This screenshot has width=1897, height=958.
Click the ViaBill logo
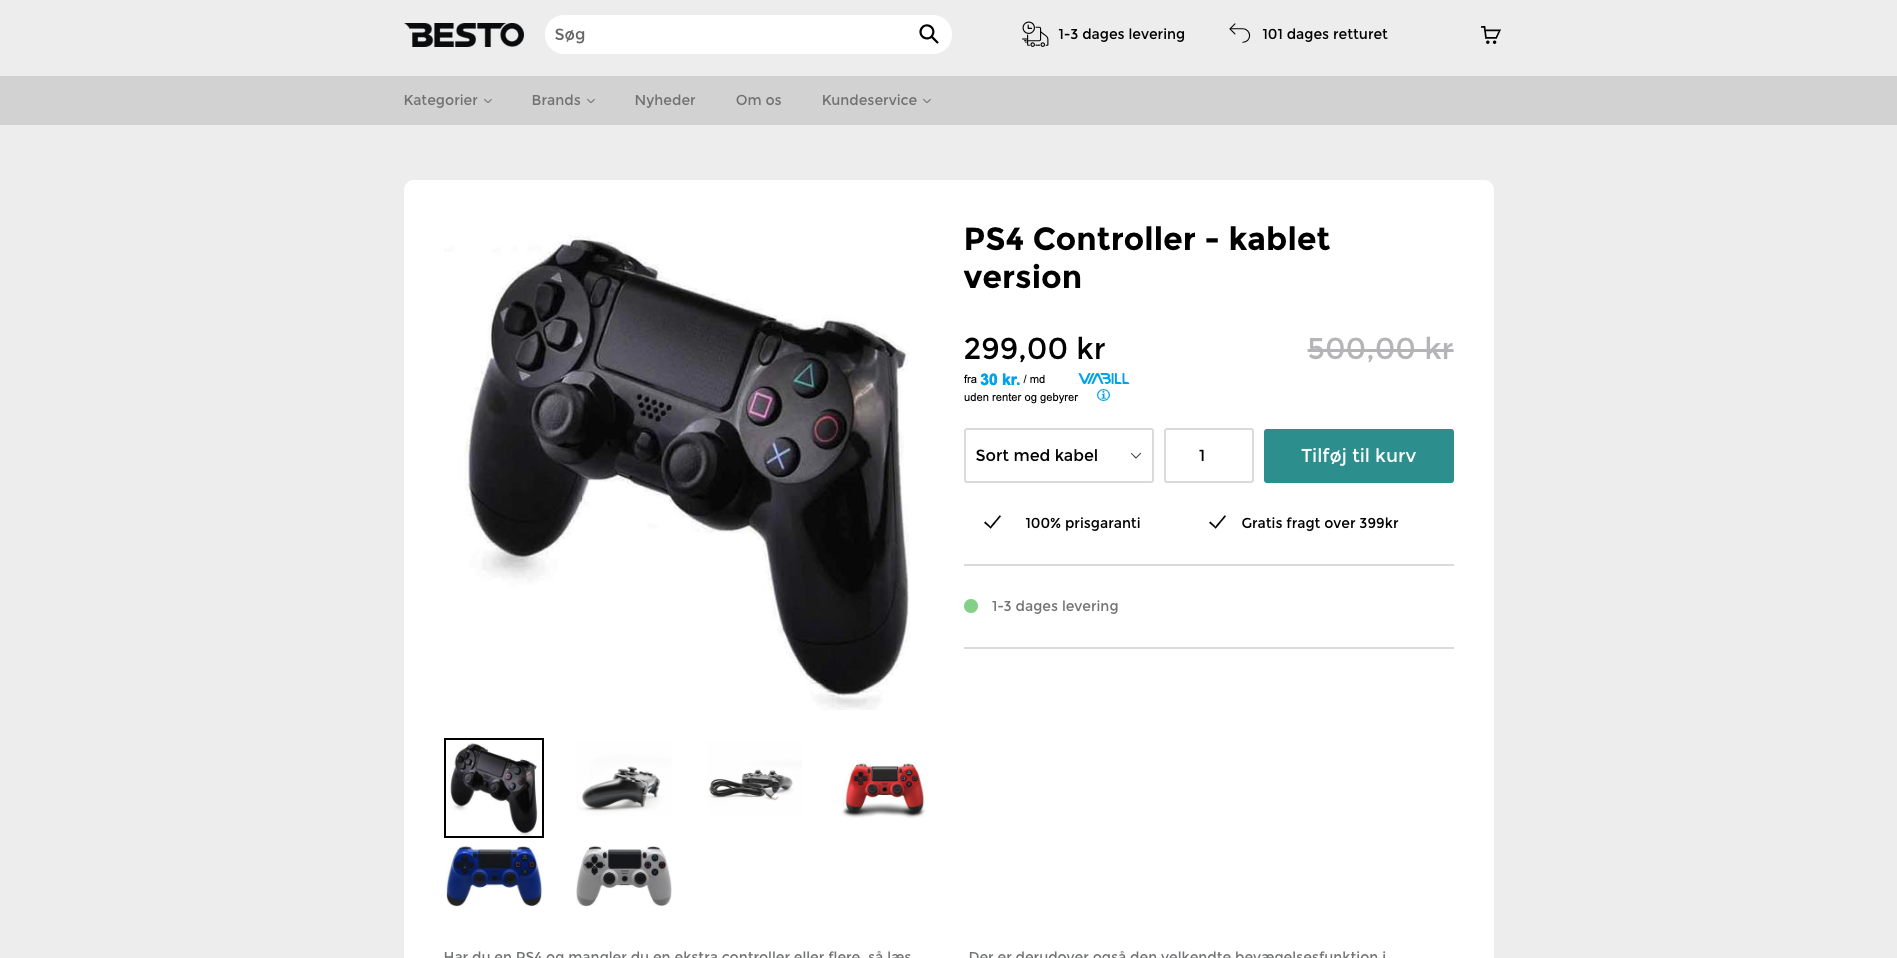[1103, 379]
